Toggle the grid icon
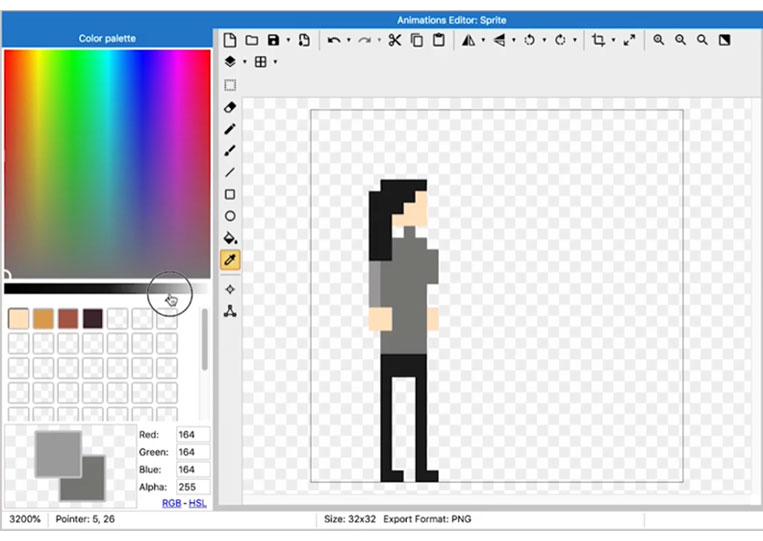This screenshot has width=763, height=541. coord(261,62)
